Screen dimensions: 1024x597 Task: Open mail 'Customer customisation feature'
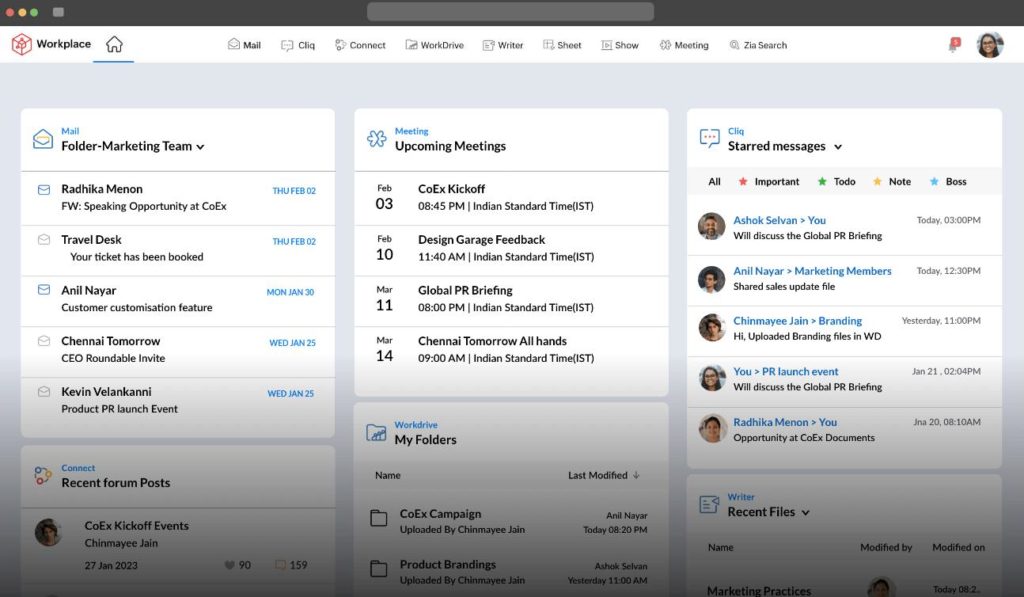(136, 308)
